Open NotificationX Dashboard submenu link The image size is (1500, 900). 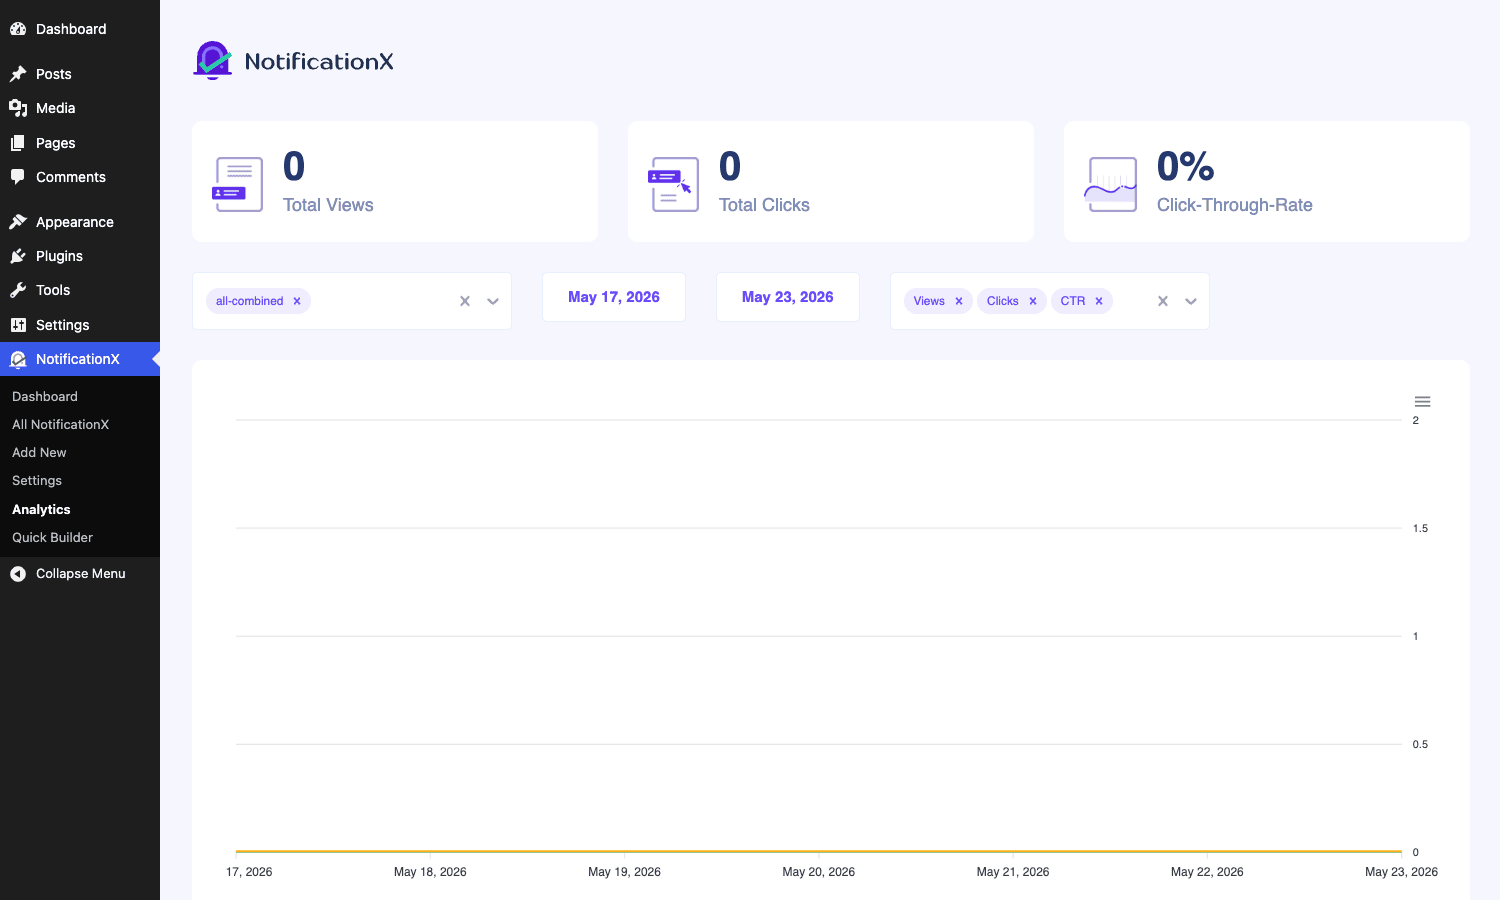coord(45,396)
